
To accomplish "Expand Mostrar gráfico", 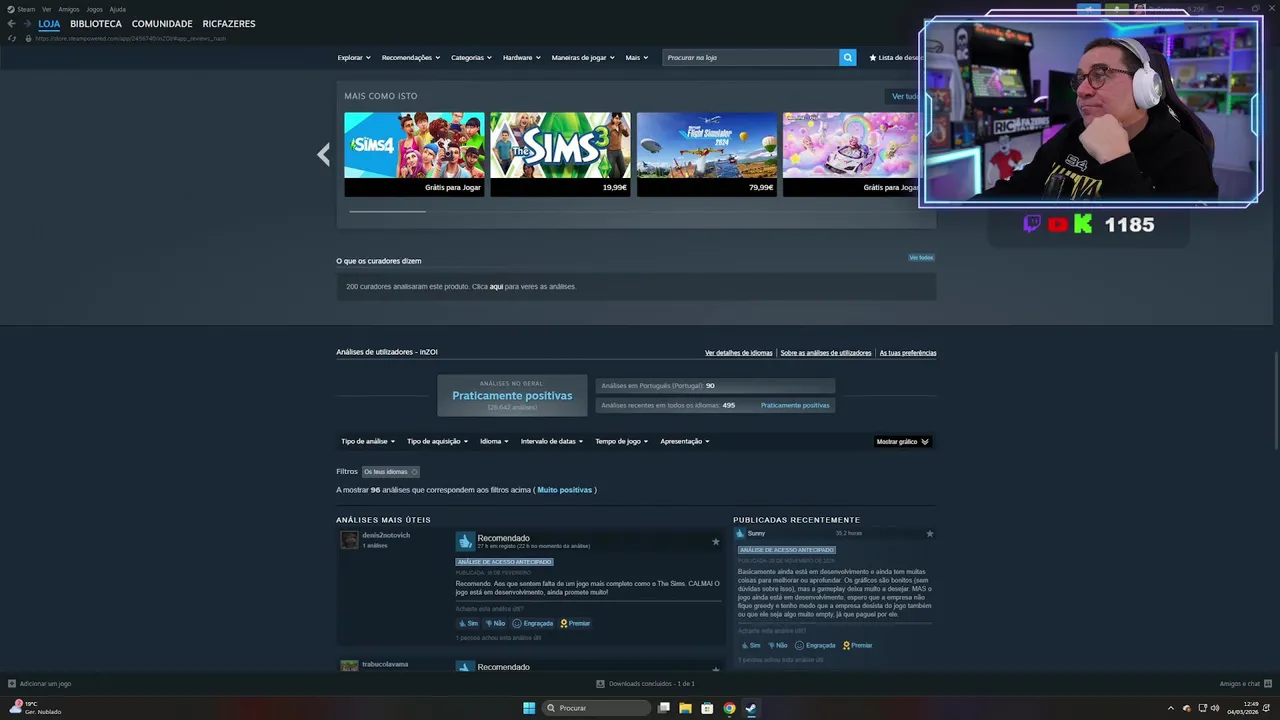I will pyautogui.click(x=902, y=441).
